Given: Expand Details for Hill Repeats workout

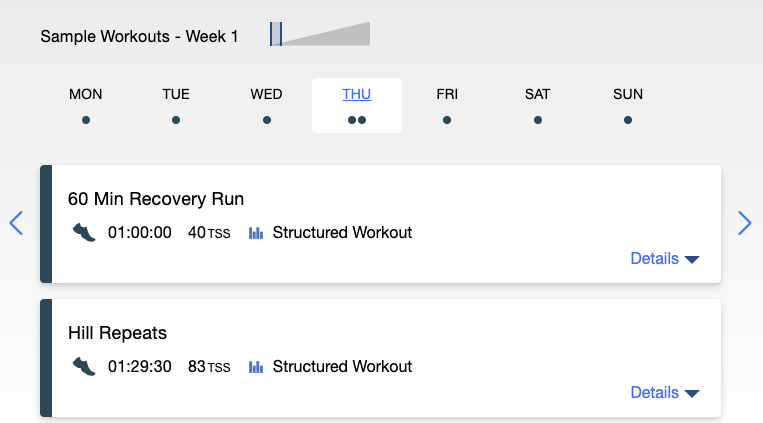Looking at the screenshot, I should click(664, 392).
